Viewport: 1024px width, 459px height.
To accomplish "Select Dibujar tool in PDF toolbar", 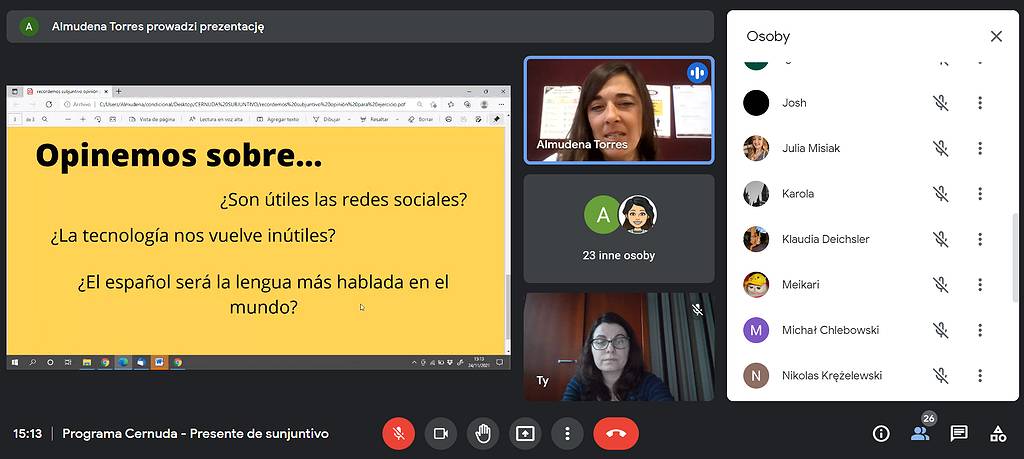I will [x=328, y=119].
